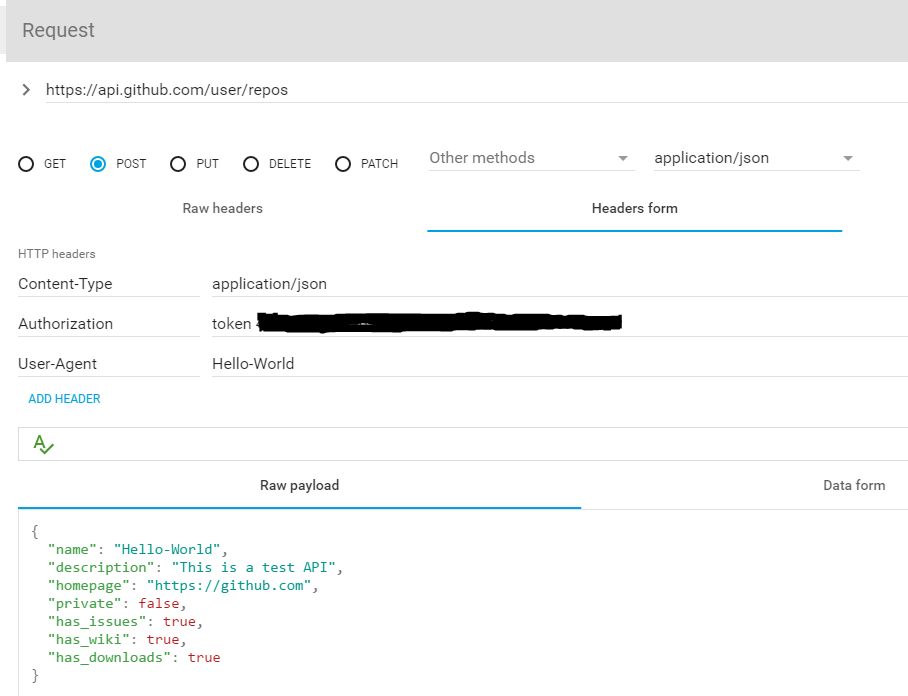
Task: Click the Content-Type header name field
Action: coord(108,284)
